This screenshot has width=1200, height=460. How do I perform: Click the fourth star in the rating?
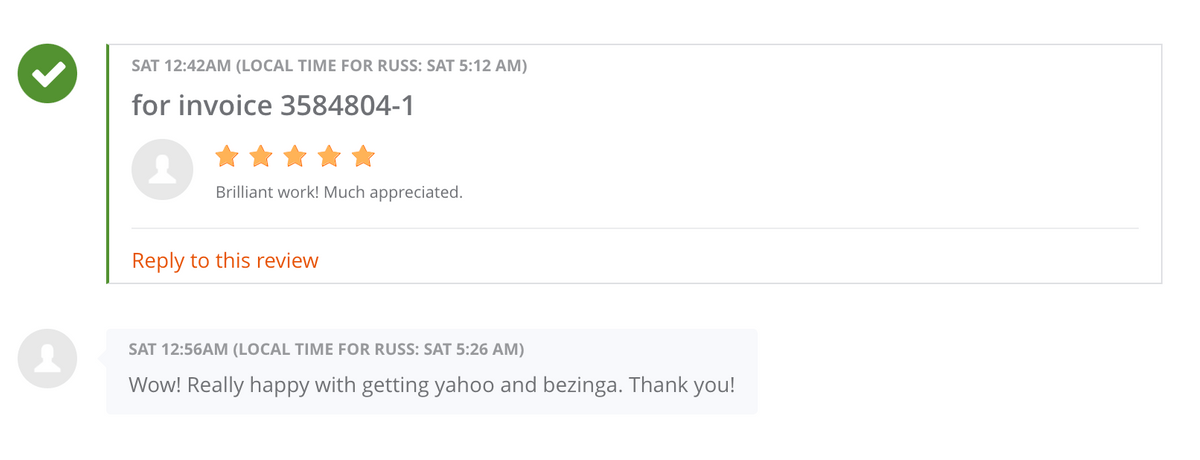(329, 156)
